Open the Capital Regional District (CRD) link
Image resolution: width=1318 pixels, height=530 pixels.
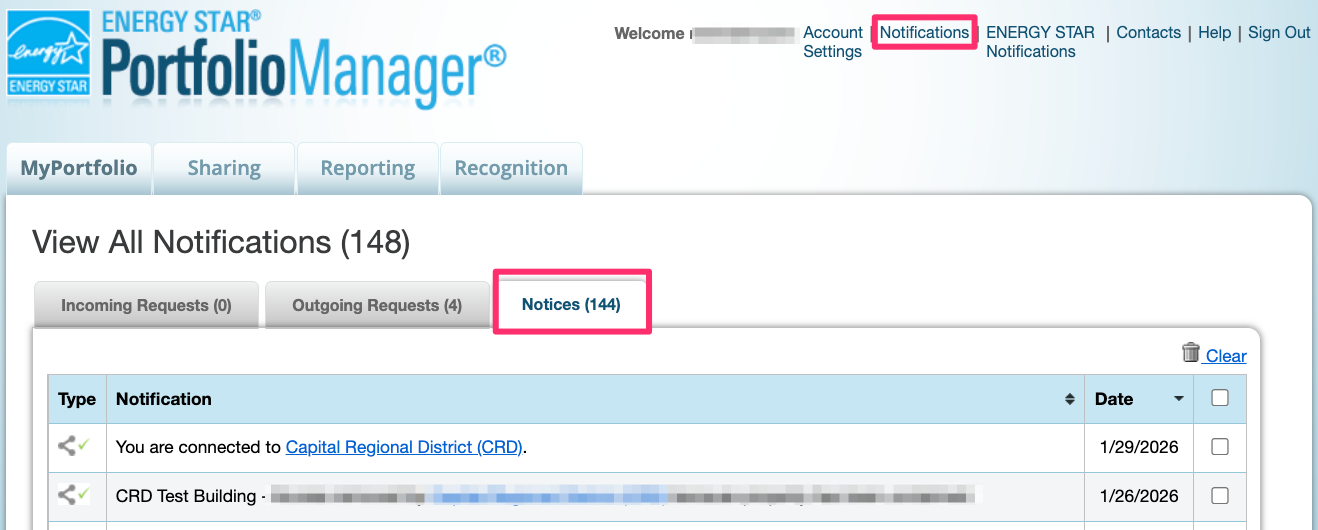(404, 447)
